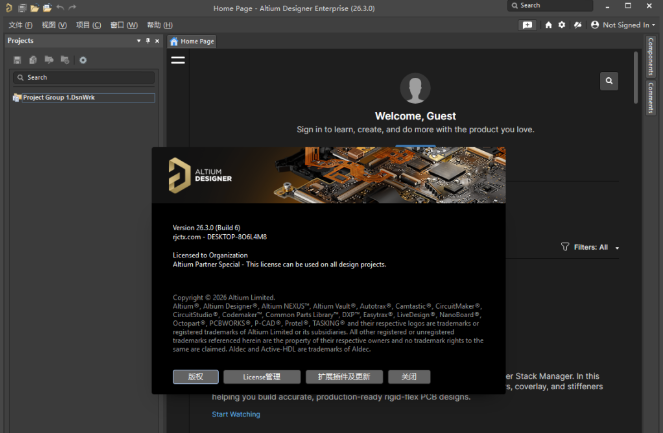The image size is (663, 433).
Task: Click the Projects panel Search field
Action: point(83,77)
